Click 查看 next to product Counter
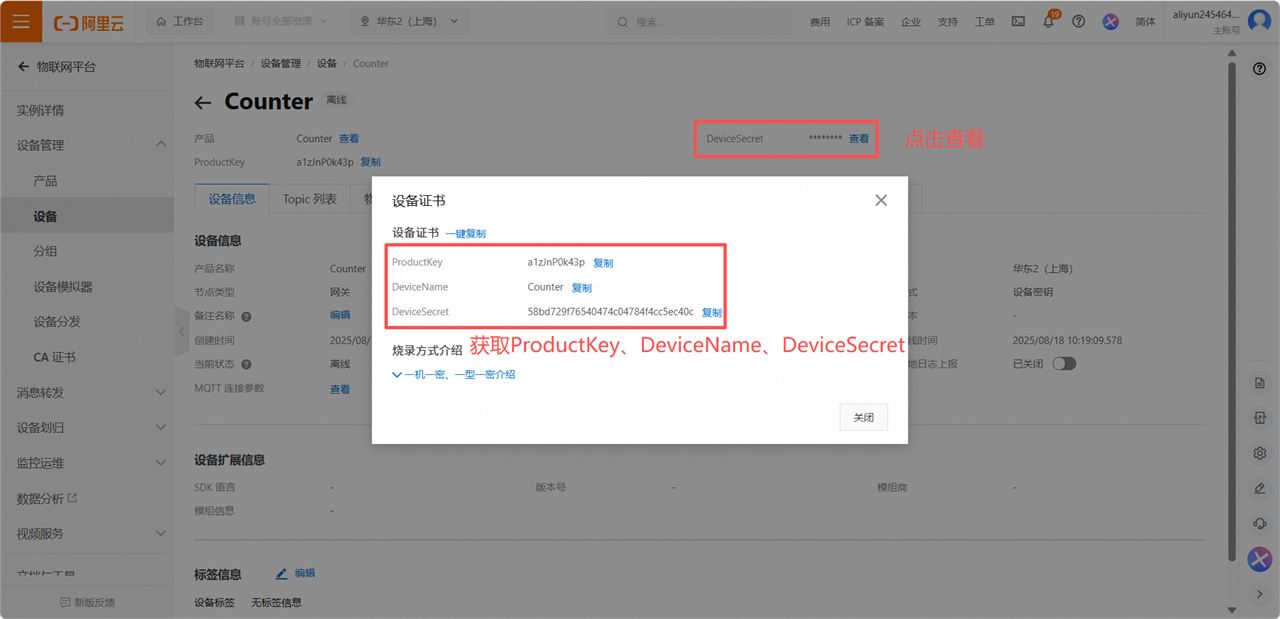This screenshot has width=1280, height=619. (x=349, y=139)
